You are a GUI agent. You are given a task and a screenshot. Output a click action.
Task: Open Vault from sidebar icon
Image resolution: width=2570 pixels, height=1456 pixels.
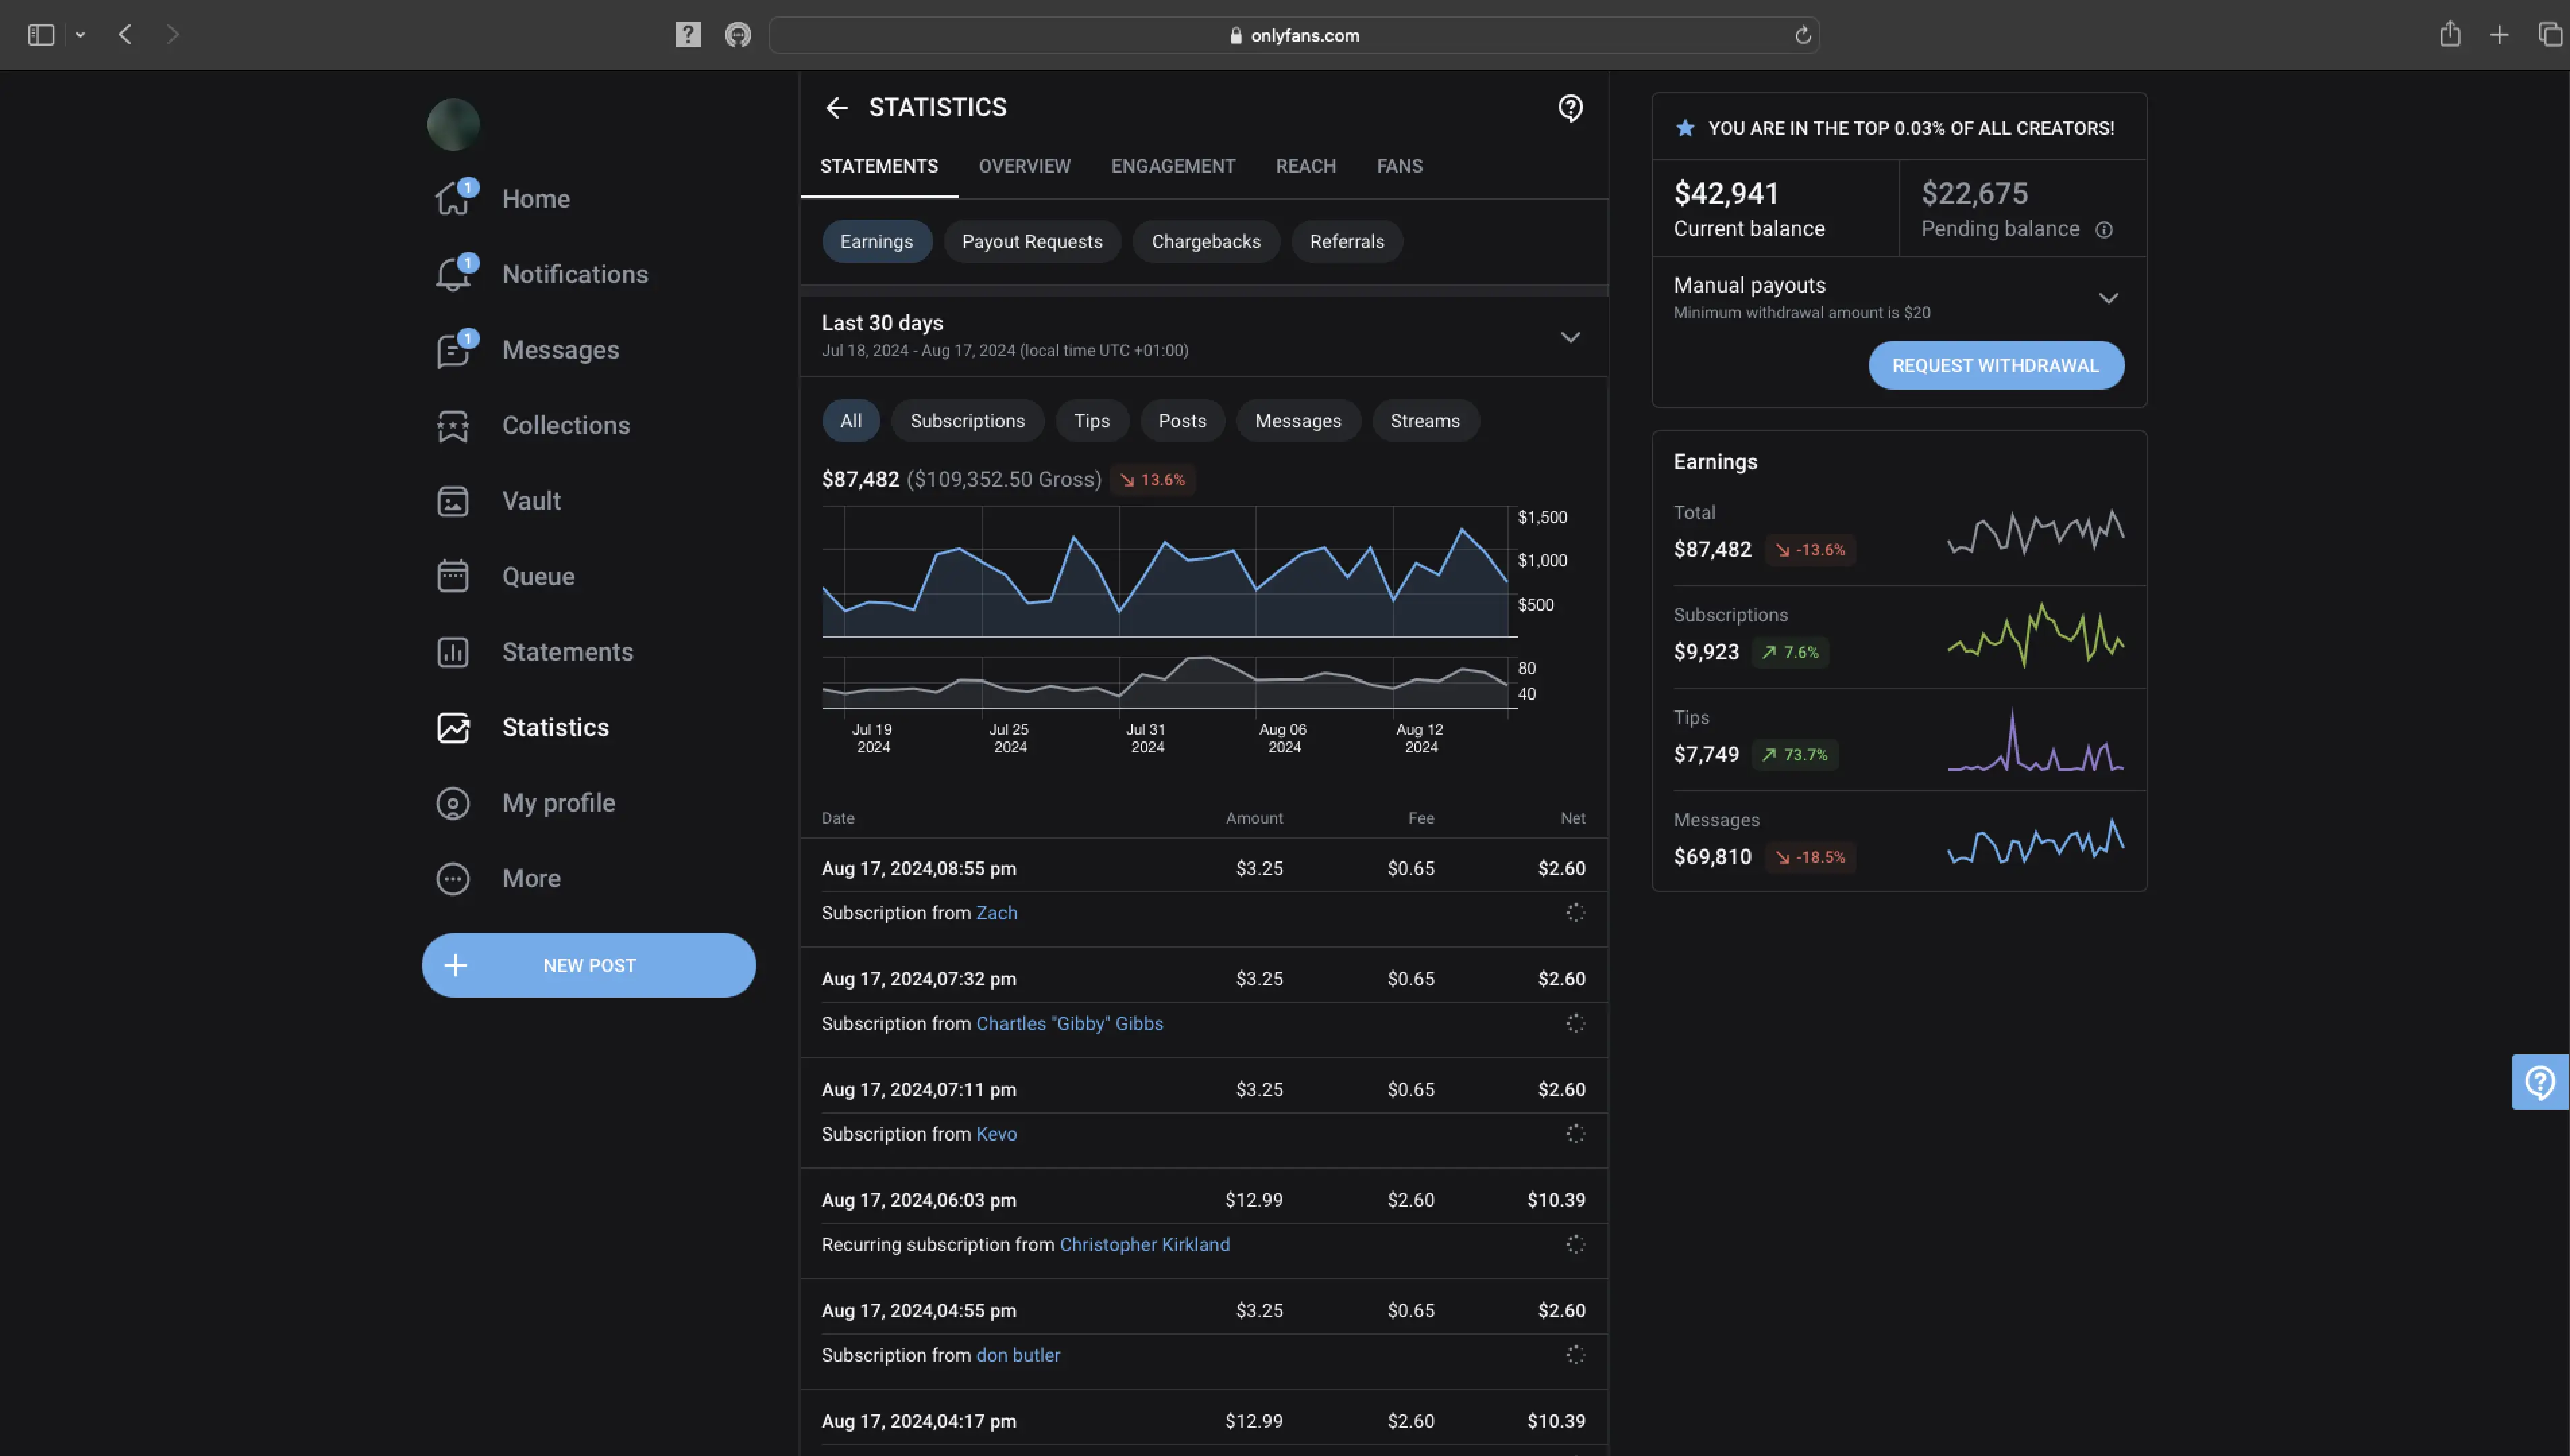[452, 501]
